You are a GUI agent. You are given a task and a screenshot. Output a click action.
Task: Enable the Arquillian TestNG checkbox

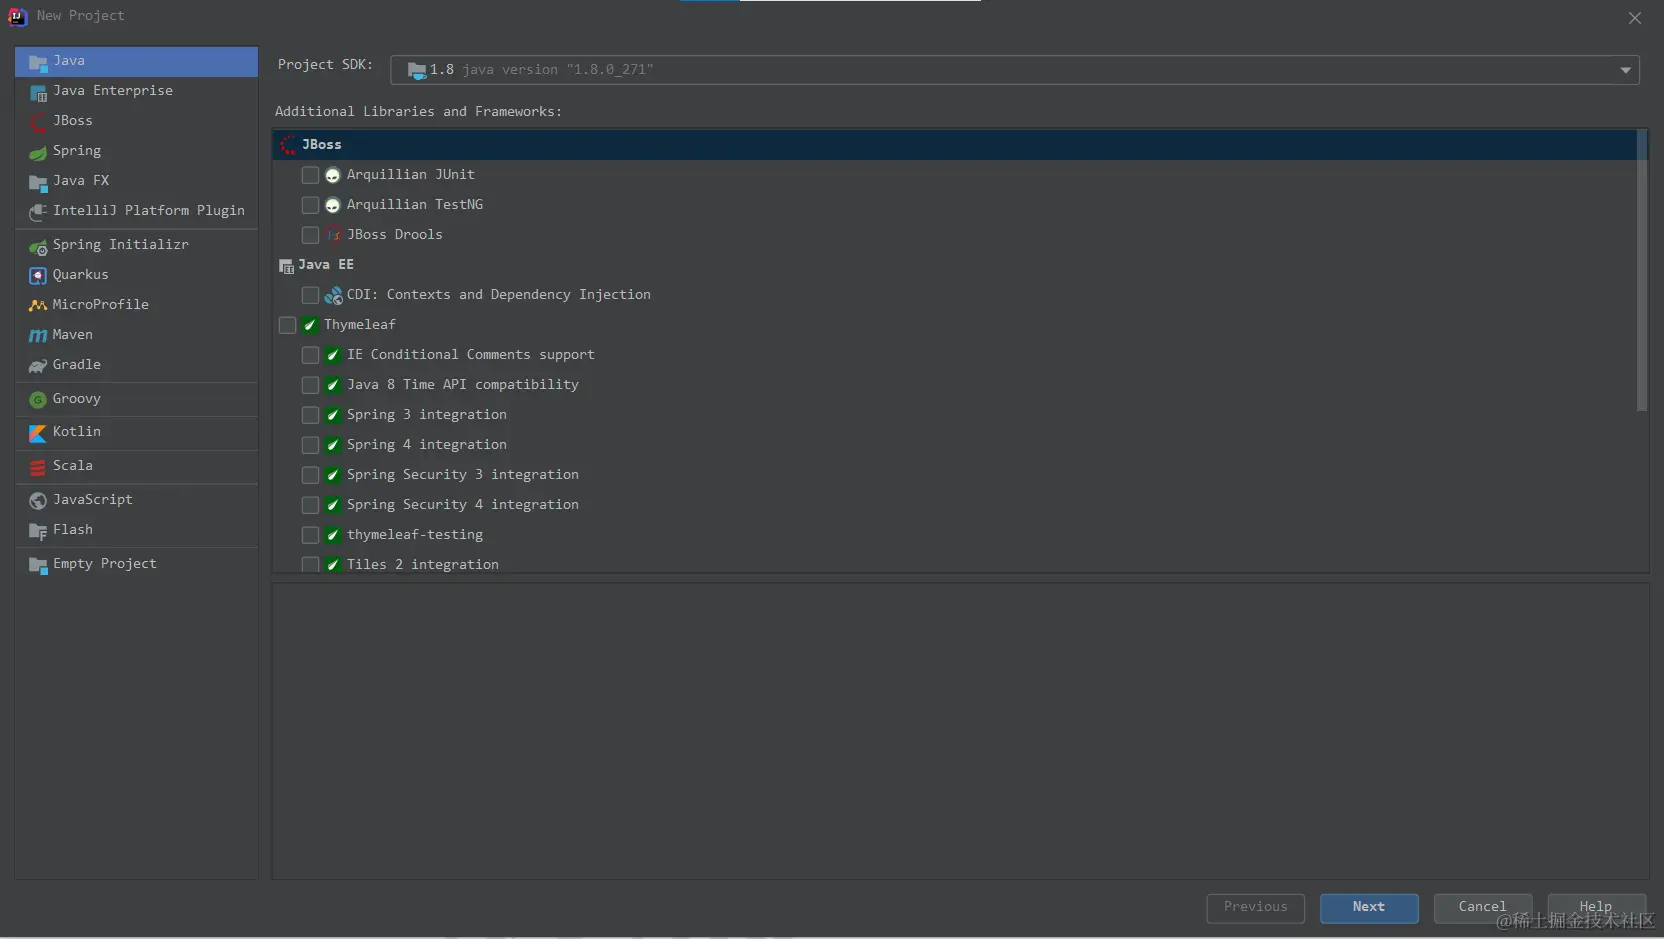coord(310,205)
